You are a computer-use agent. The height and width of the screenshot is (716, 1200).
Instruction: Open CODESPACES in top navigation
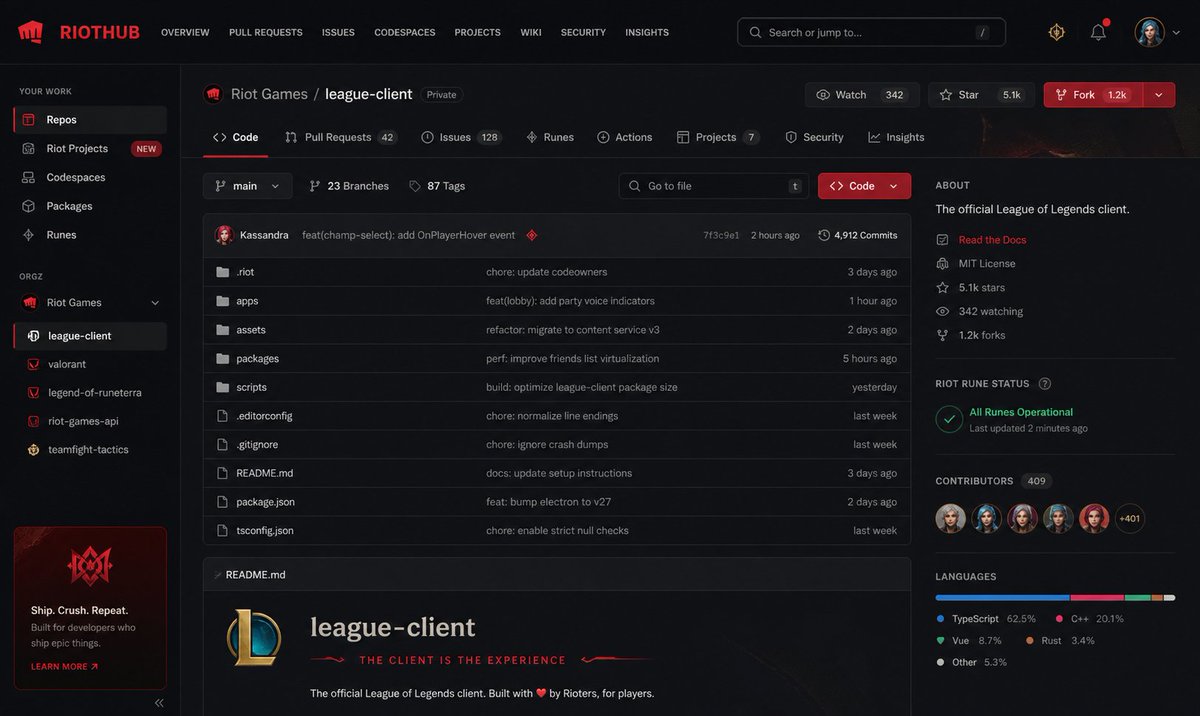405,33
